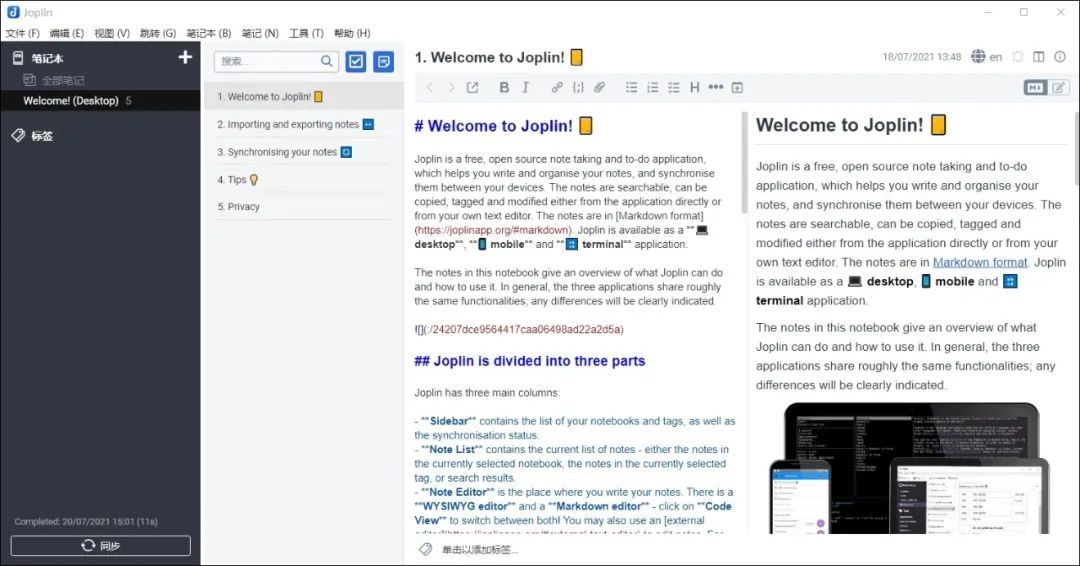Insert a hyperlink using the link icon
This screenshot has height=566, width=1080.
pos(557,88)
